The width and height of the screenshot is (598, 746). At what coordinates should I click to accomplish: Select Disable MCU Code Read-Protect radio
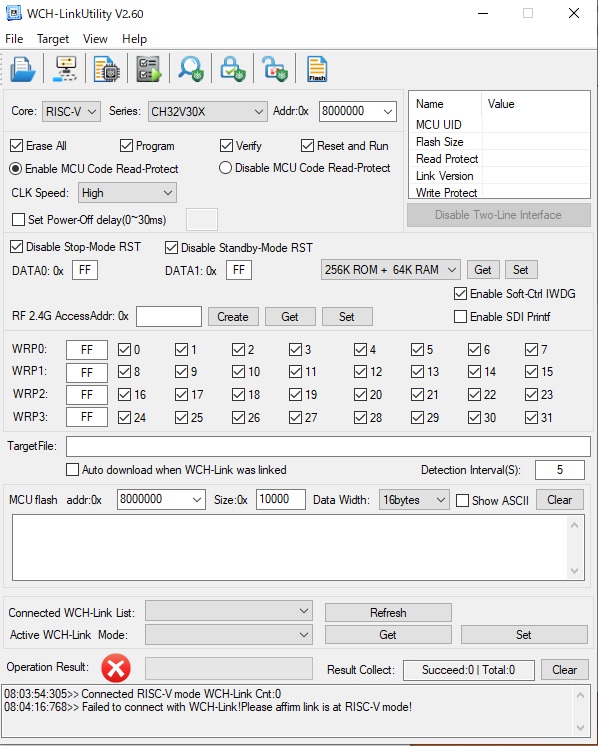point(225,168)
